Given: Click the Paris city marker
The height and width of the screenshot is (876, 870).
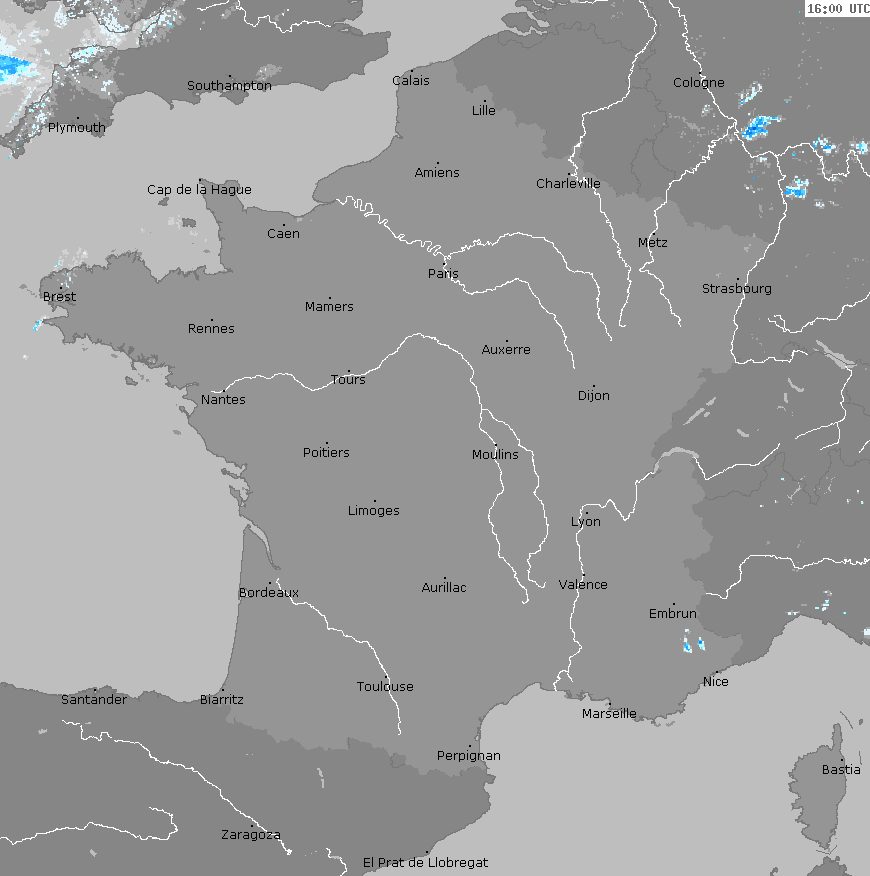Looking at the screenshot, I should pos(445,264).
